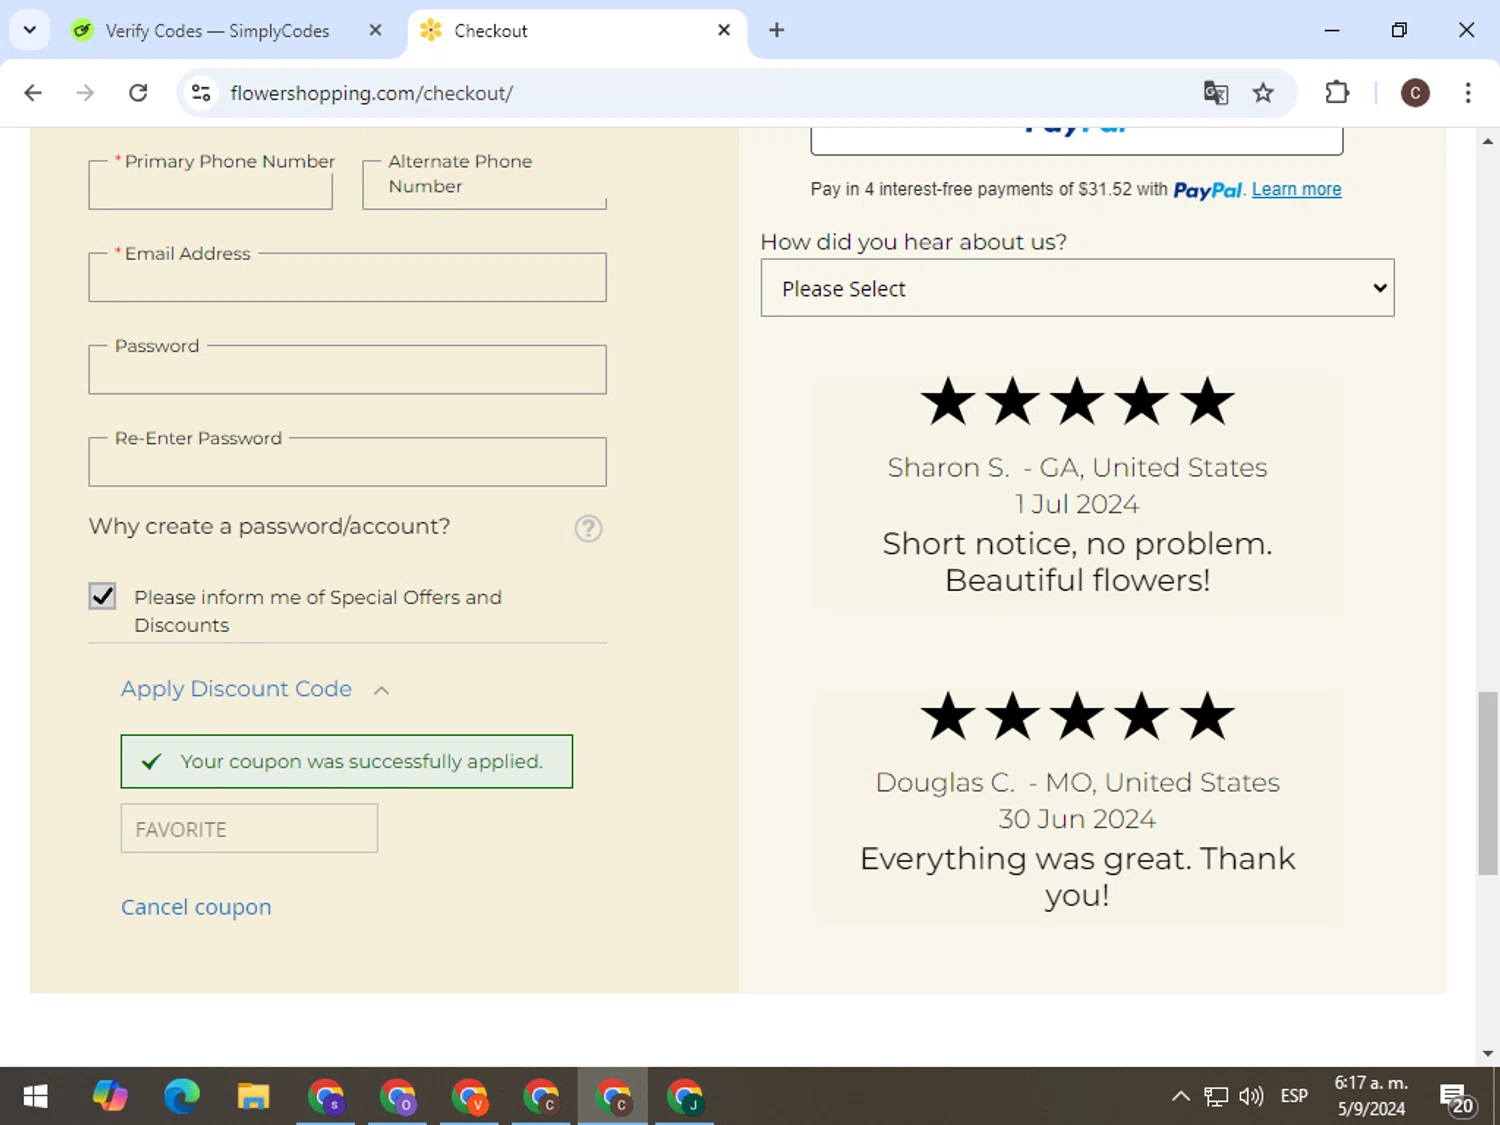Open a new browser tab
Image resolution: width=1500 pixels, height=1125 pixels.
pyautogui.click(x=777, y=30)
